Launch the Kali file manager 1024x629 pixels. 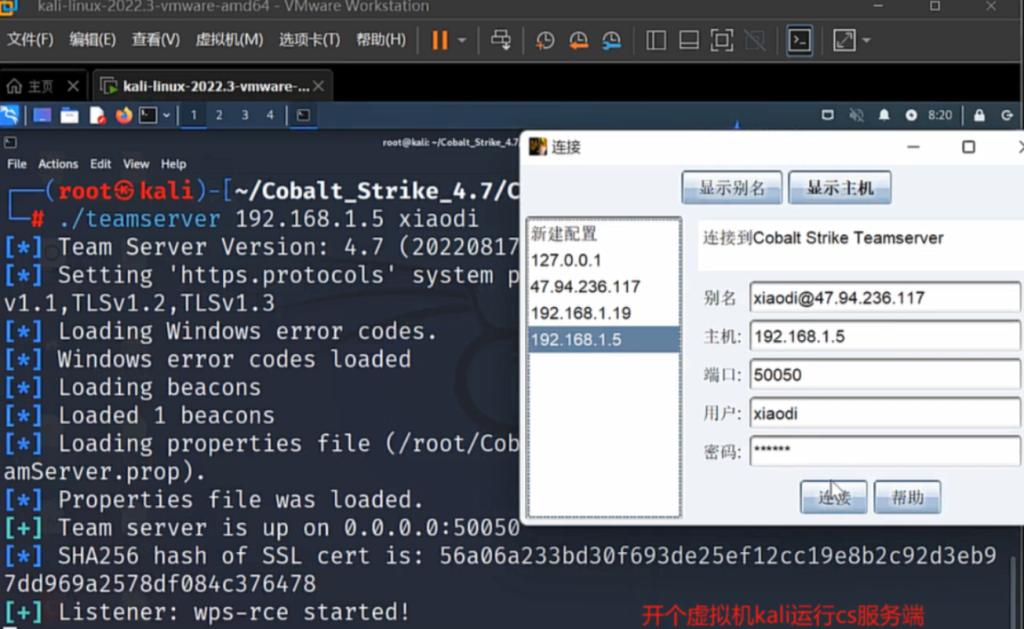click(x=69, y=116)
